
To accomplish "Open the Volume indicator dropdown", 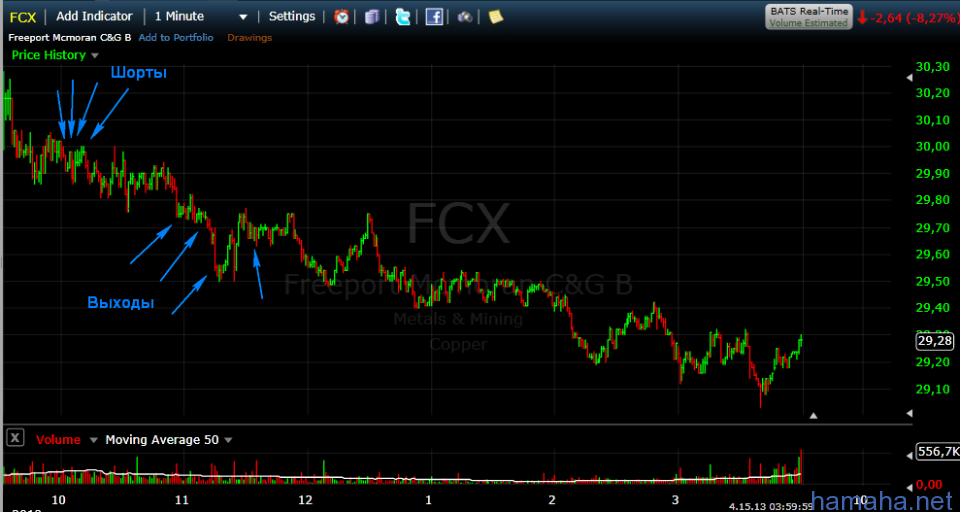I will pyautogui.click(x=94, y=440).
